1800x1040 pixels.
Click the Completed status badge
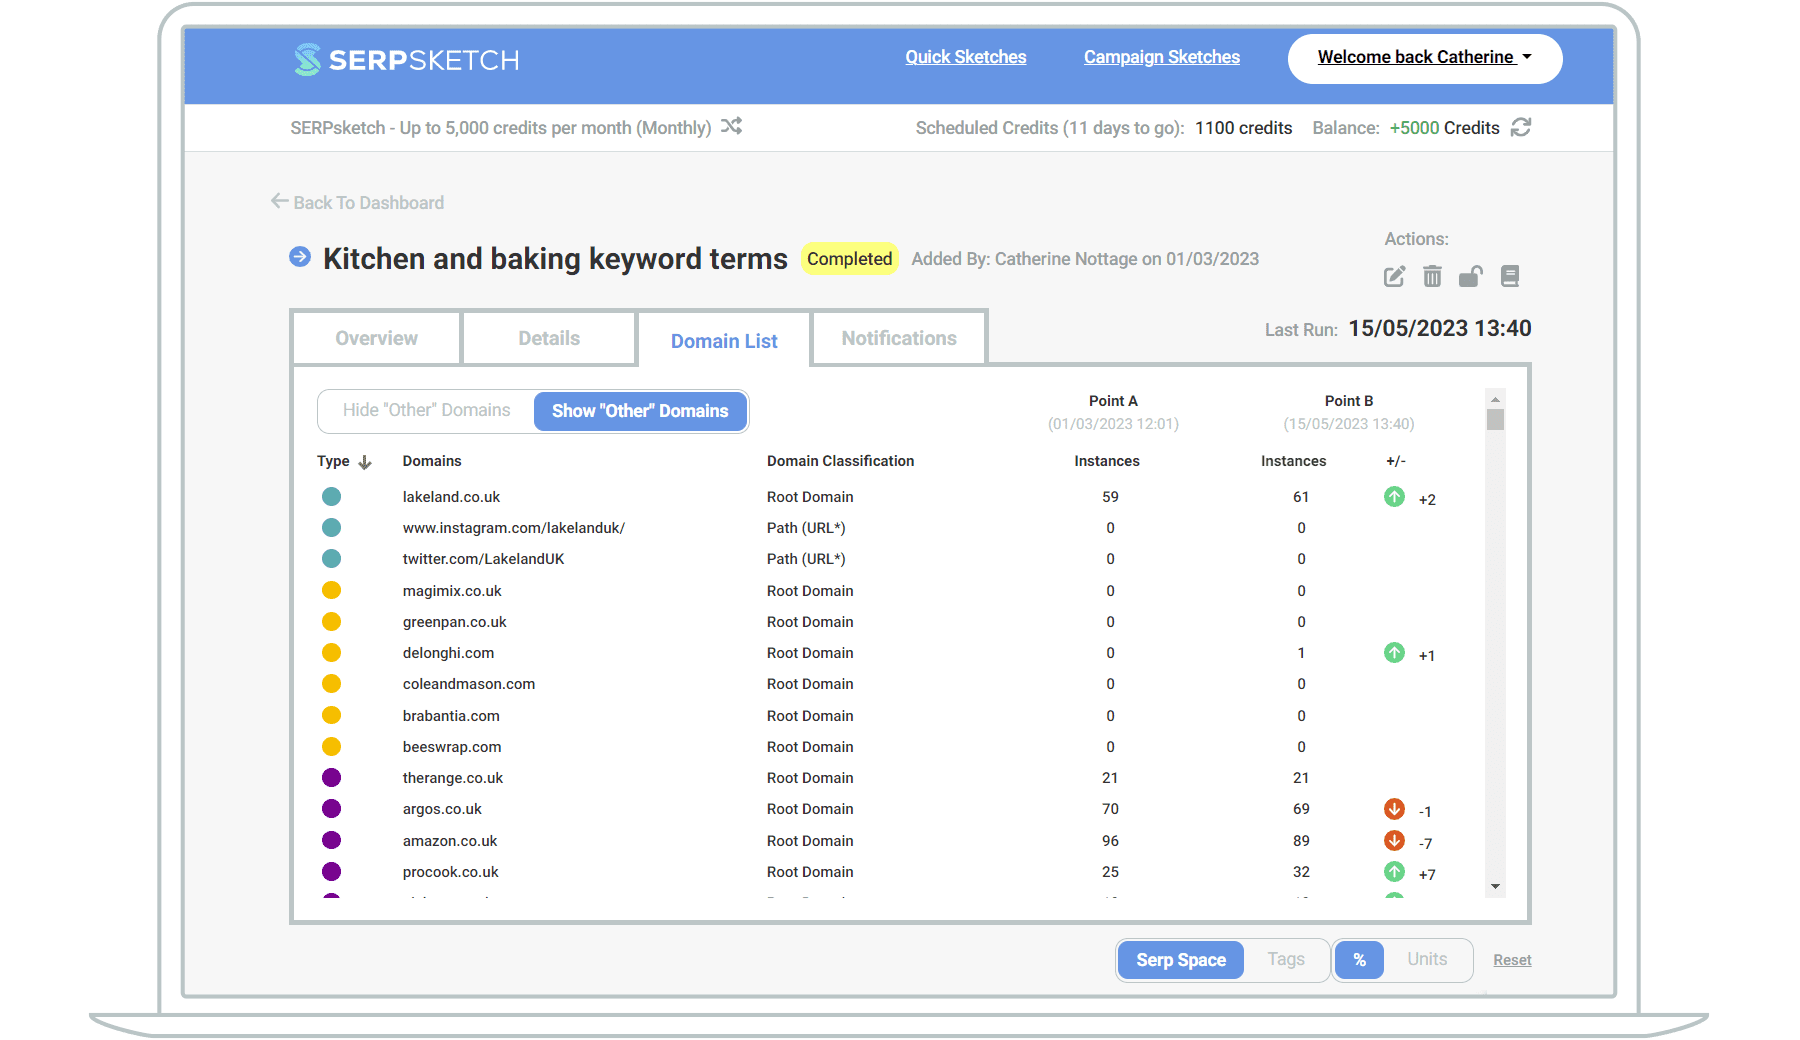click(x=849, y=259)
